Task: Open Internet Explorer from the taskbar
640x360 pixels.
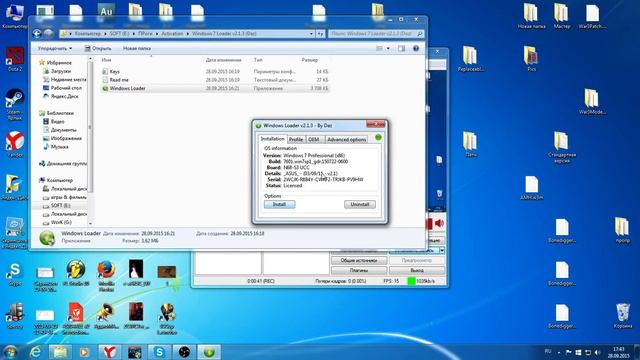Action: click(x=36, y=352)
